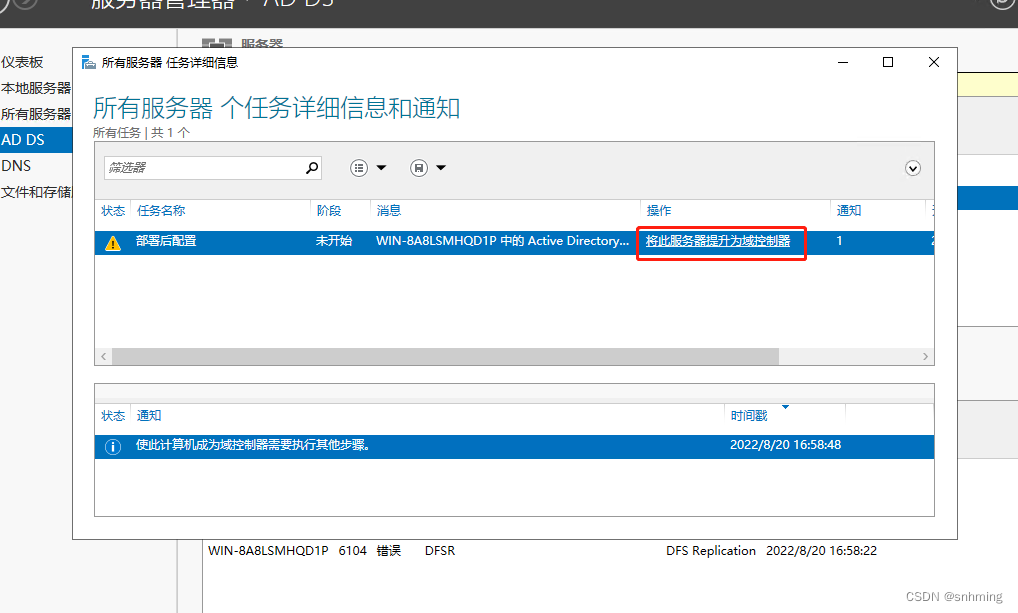Expand the filter panel chevron

pyautogui.click(x=913, y=169)
